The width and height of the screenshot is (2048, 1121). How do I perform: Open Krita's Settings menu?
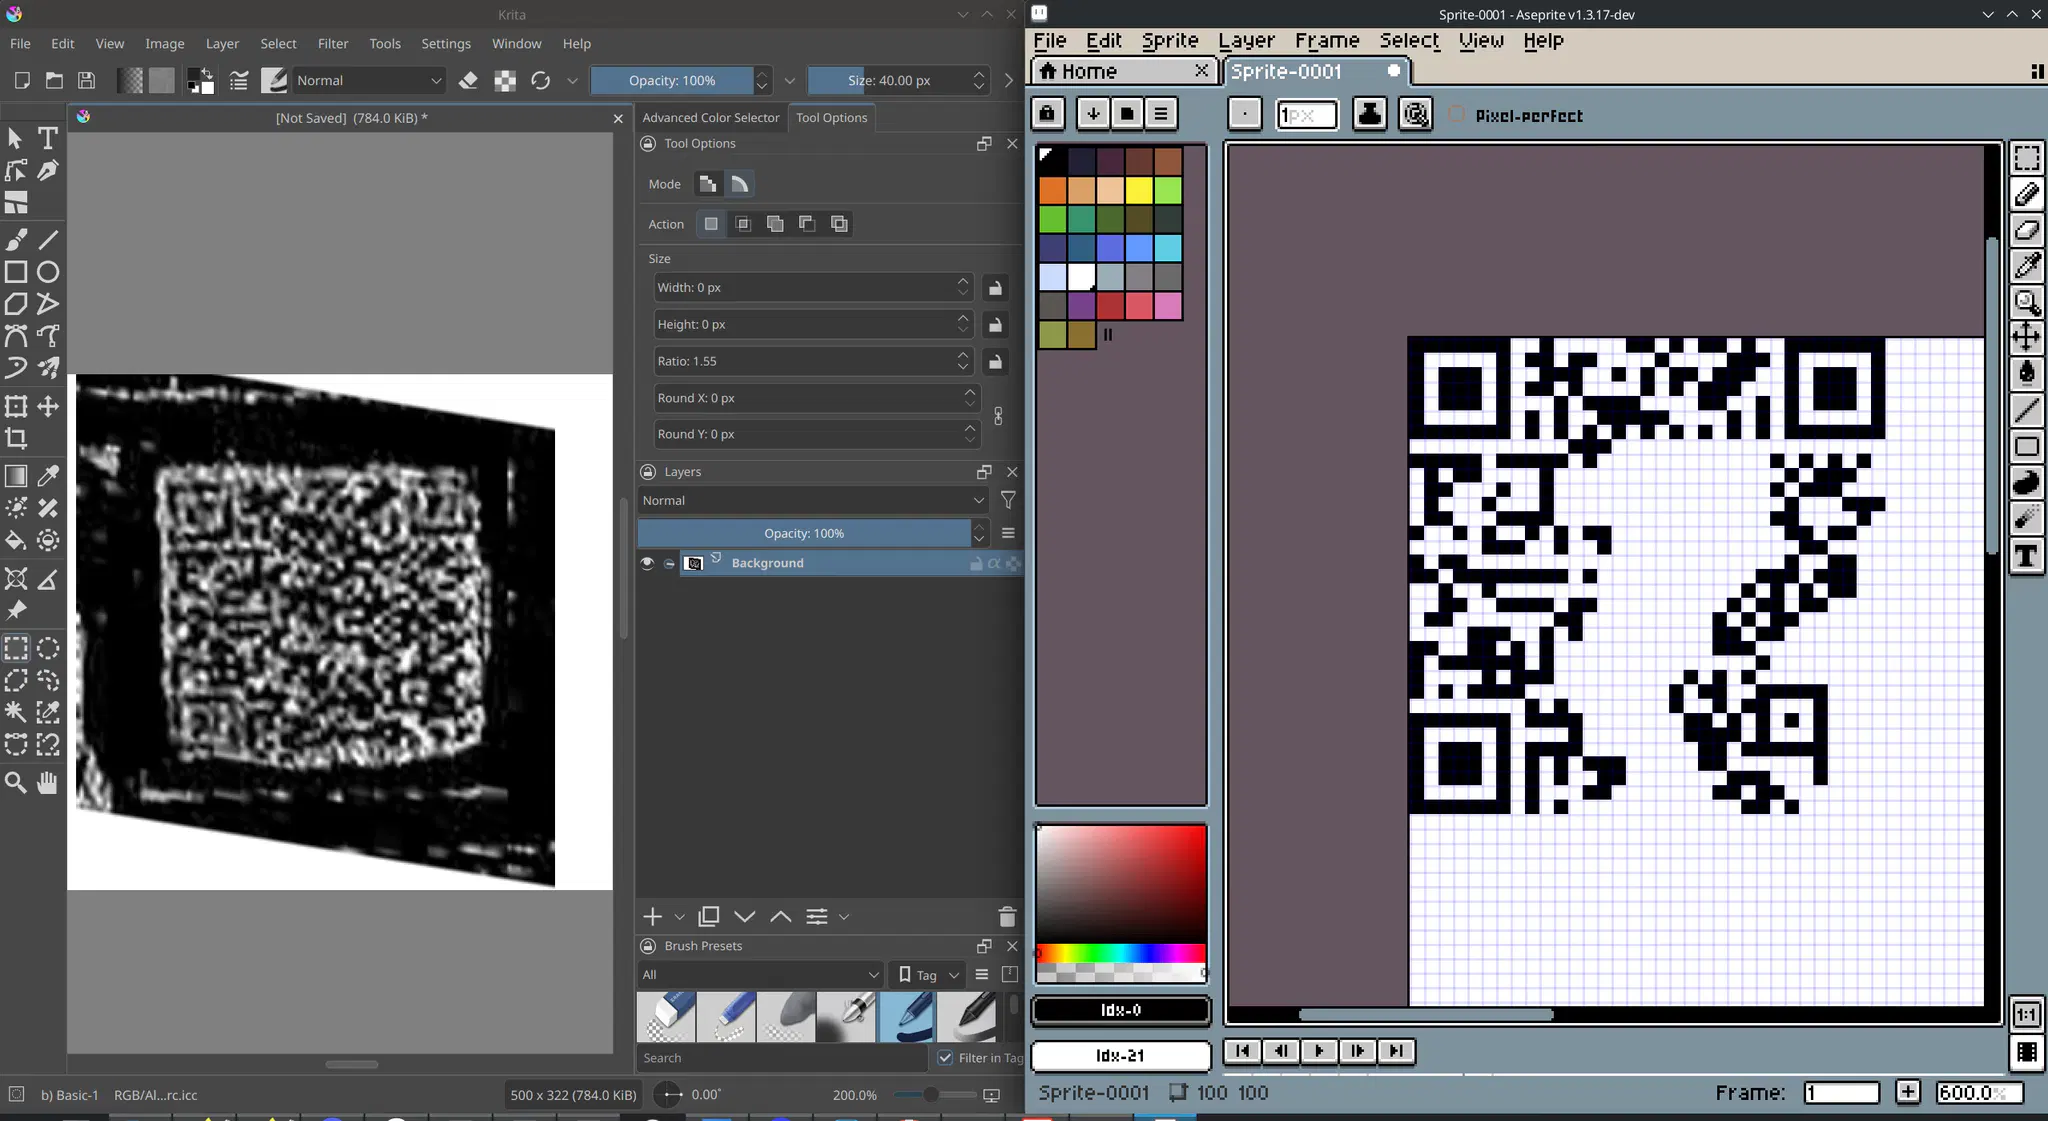point(446,44)
